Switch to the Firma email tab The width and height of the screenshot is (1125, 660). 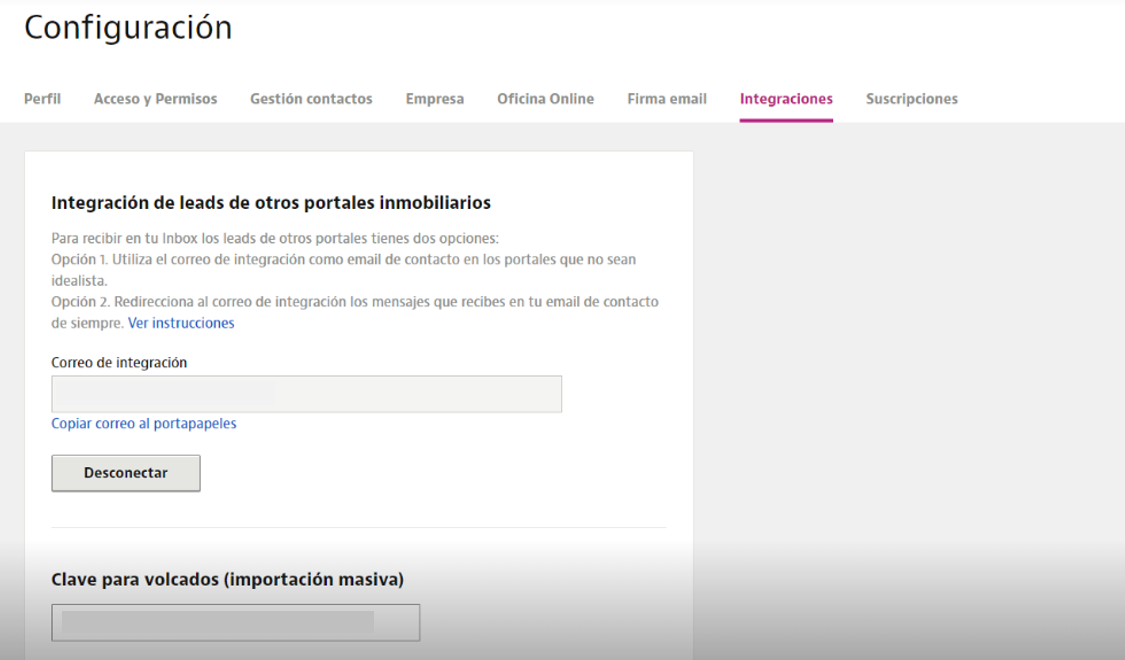click(666, 99)
